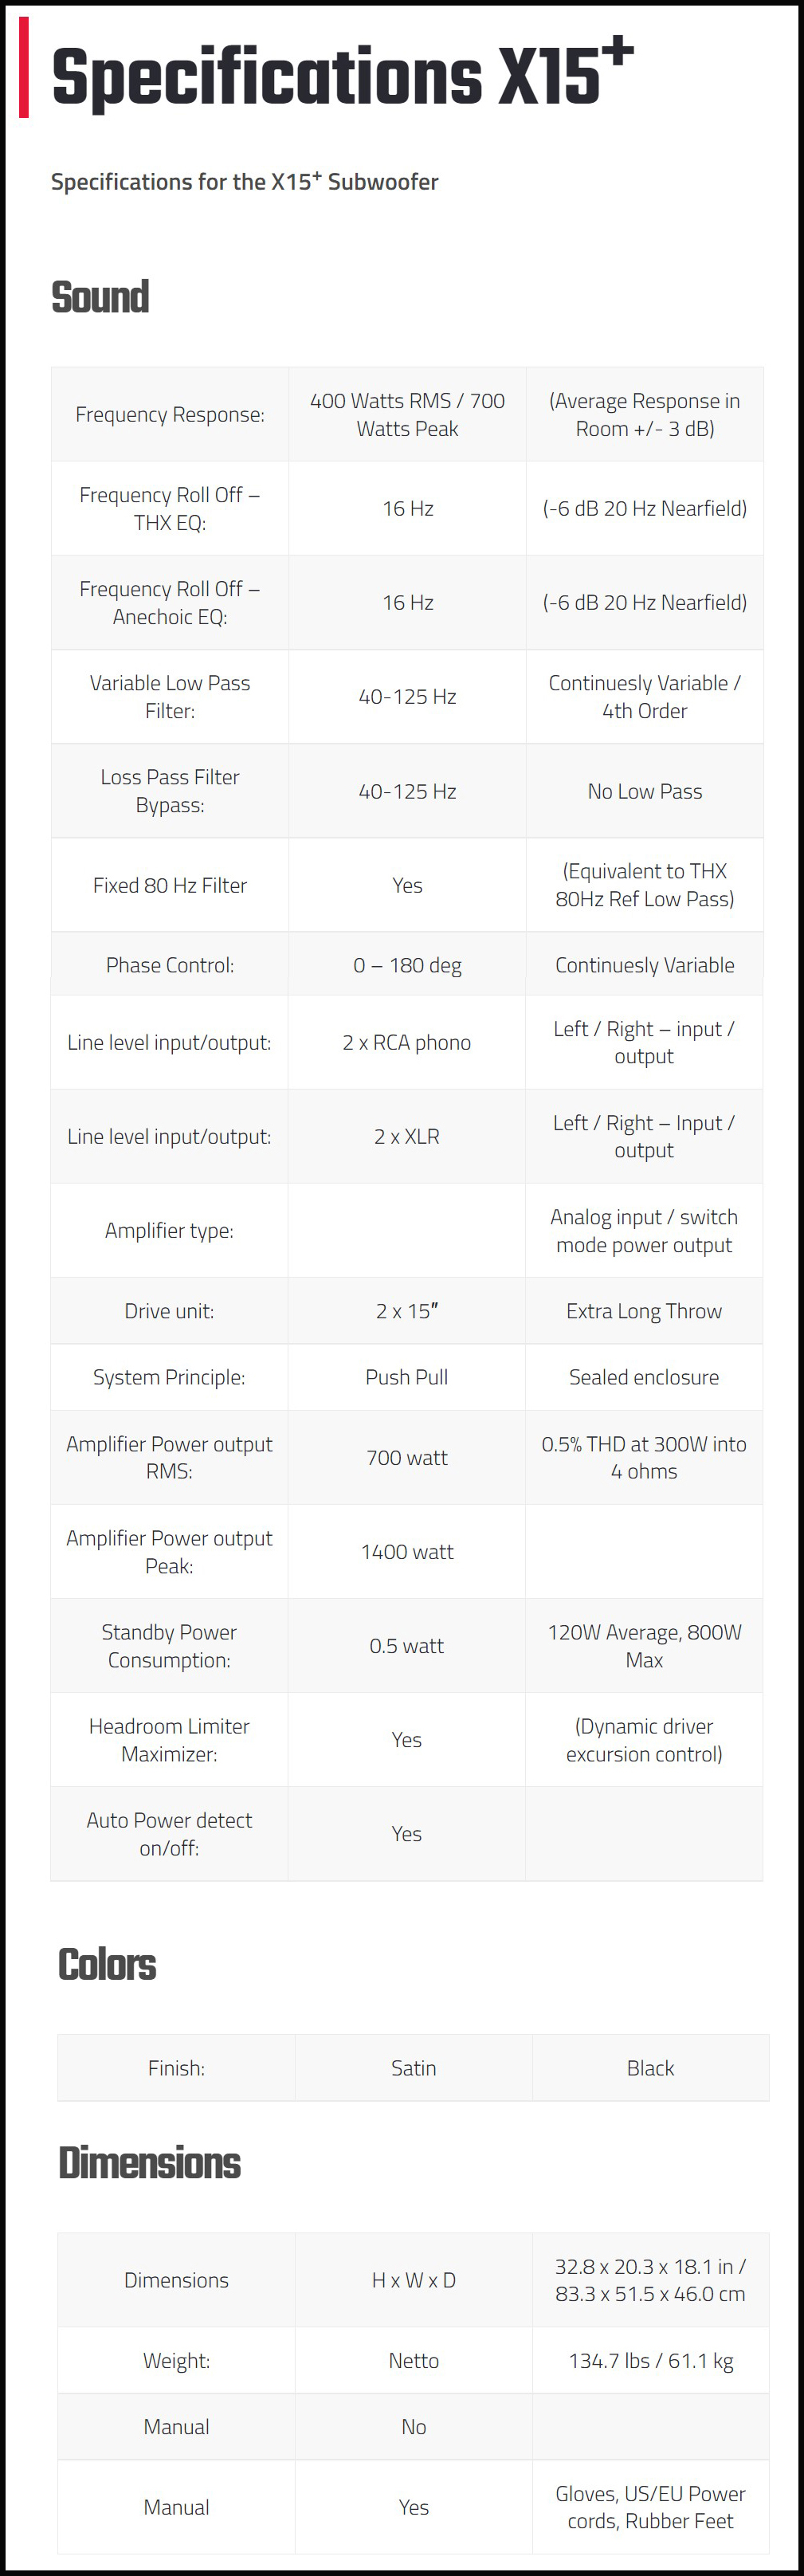Click the Extra Long Throw cell
804x2576 pixels.
[644, 1311]
